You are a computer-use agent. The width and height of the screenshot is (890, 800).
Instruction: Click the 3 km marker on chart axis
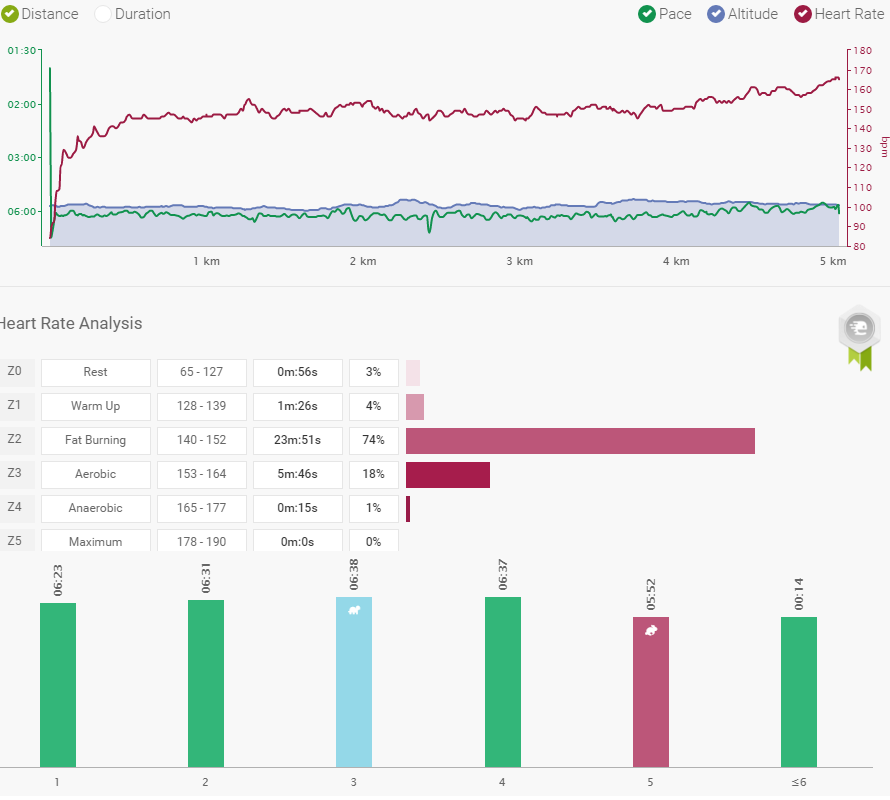pos(518,261)
